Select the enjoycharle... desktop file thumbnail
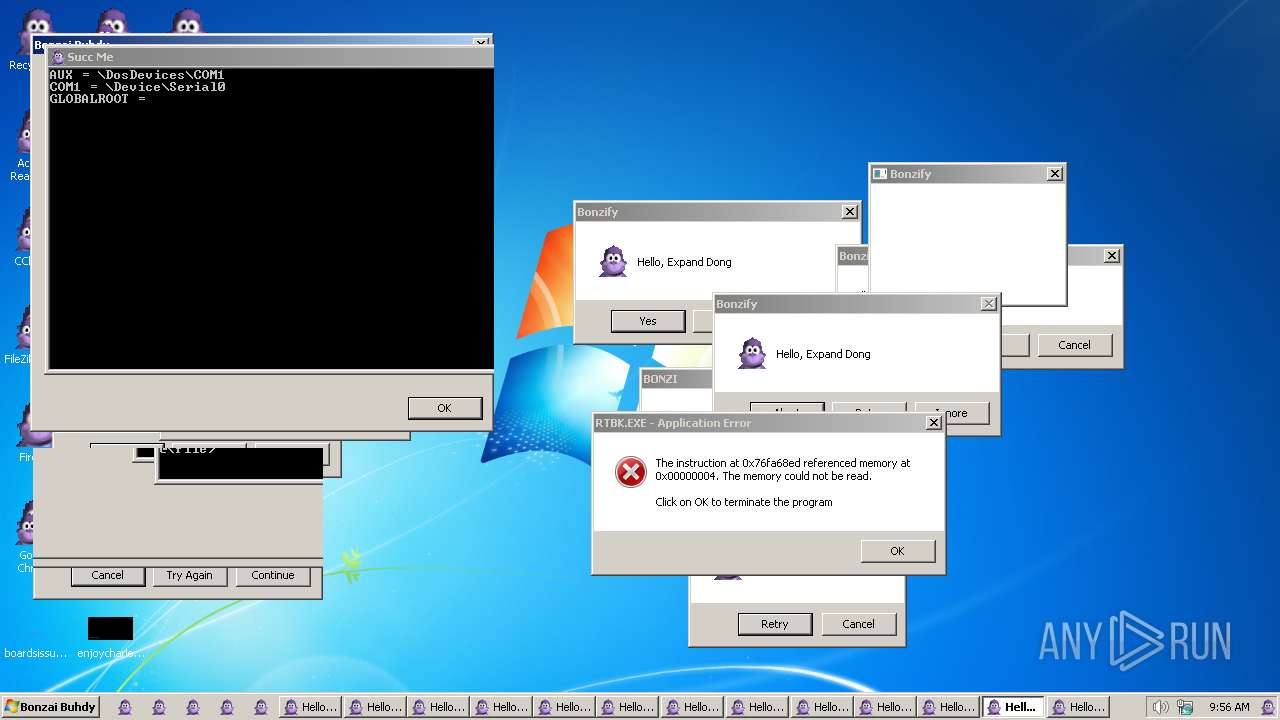The width and height of the screenshot is (1280, 720). coord(110,628)
